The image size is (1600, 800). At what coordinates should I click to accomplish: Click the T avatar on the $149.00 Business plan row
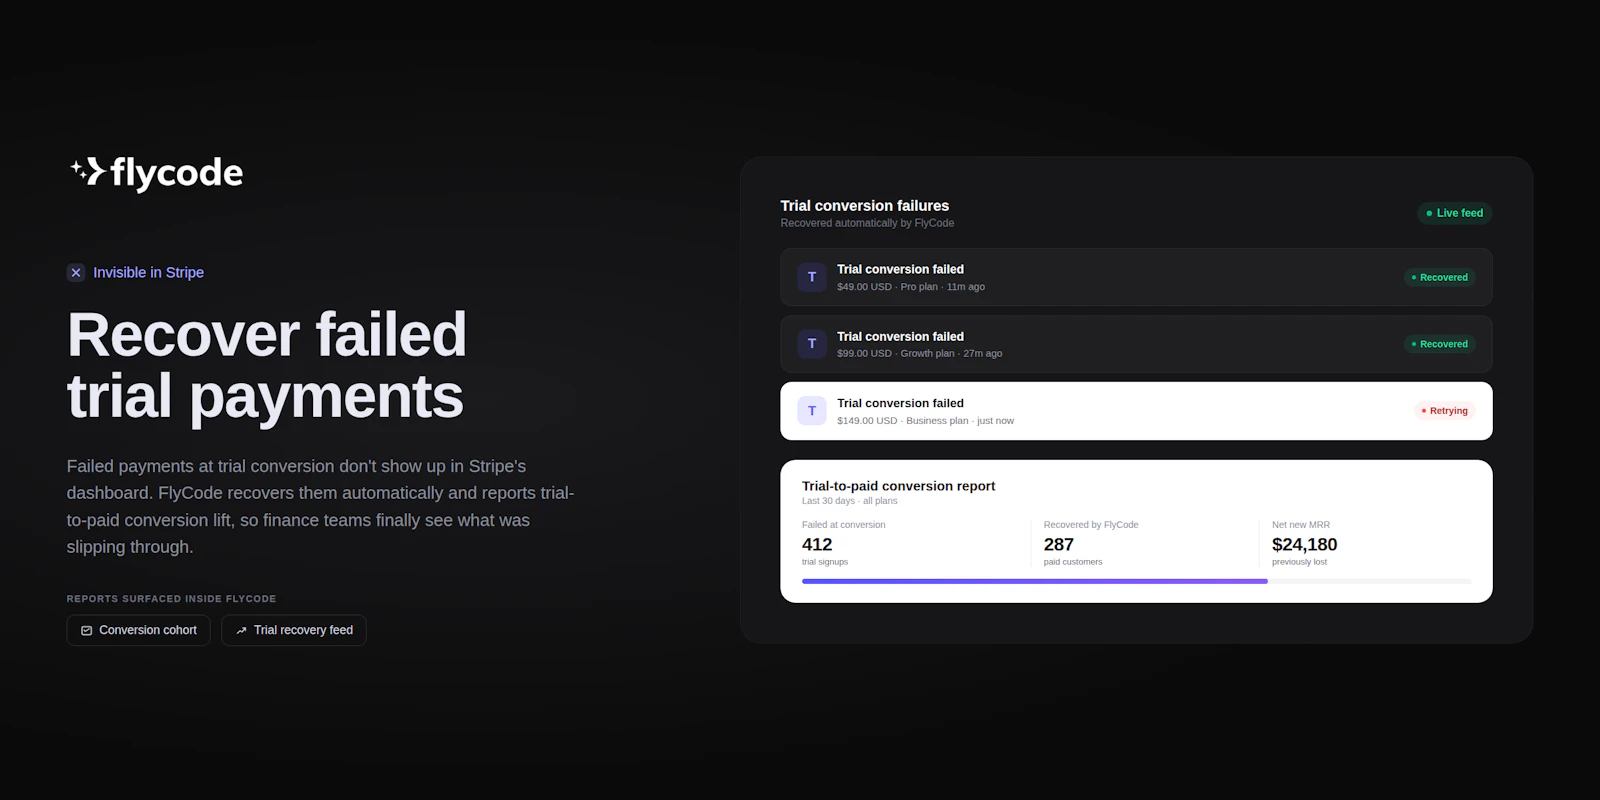coord(811,411)
